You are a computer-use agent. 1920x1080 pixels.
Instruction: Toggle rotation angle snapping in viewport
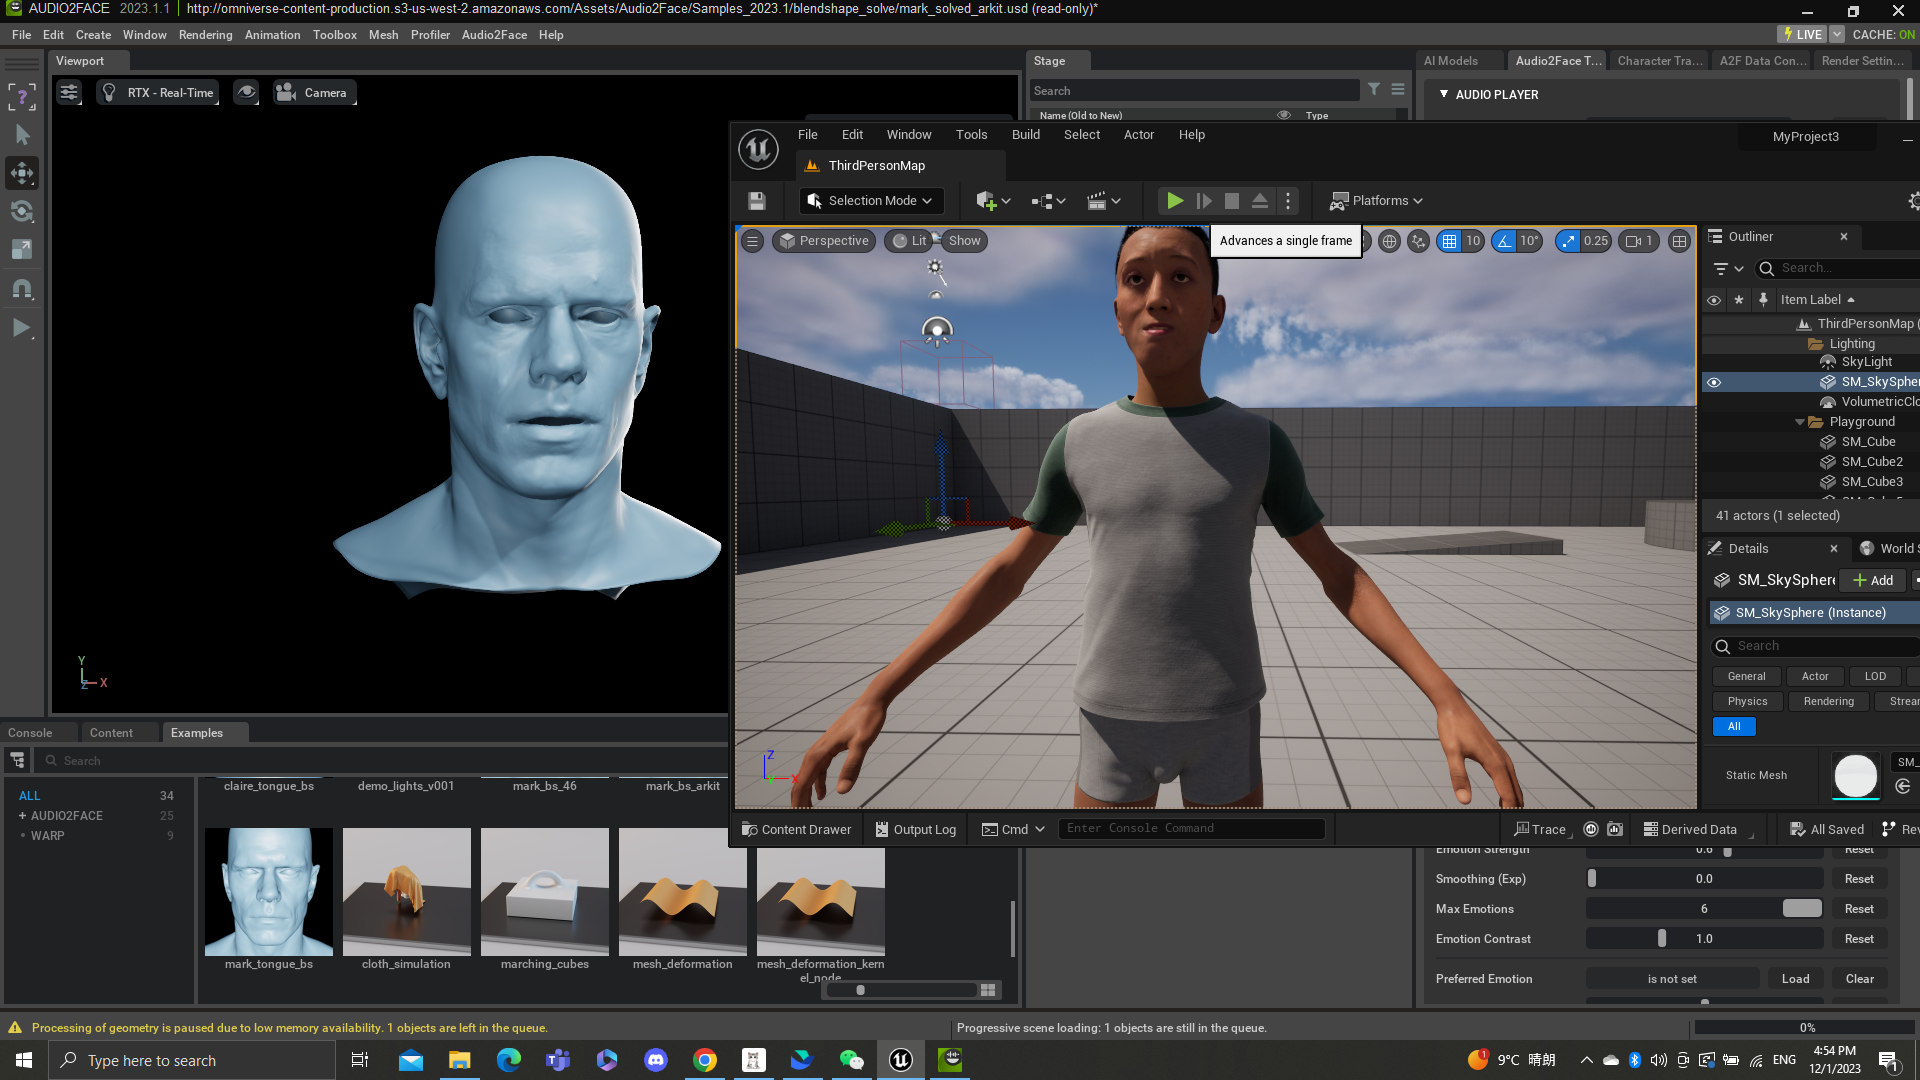pyautogui.click(x=1504, y=241)
